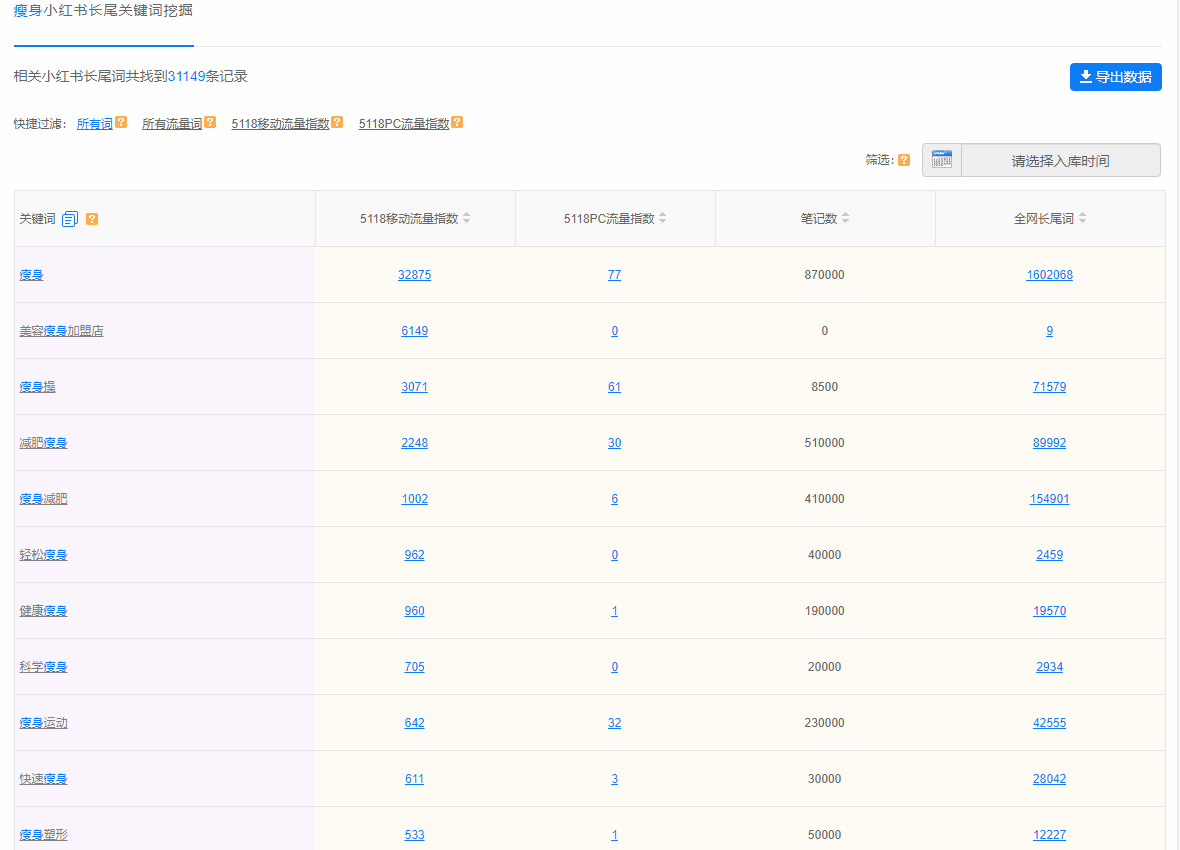
Task: Click the help icon next to 关键词 header
Action: pyautogui.click(x=92, y=219)
